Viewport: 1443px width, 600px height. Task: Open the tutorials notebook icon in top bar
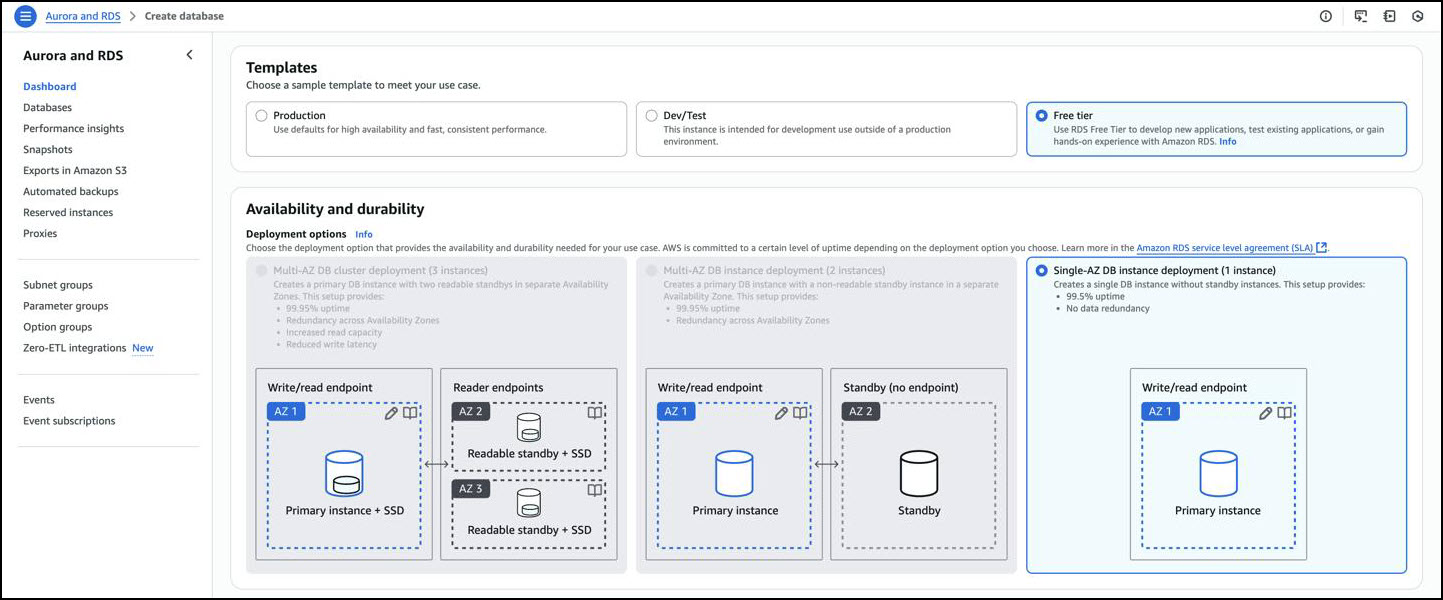[x=1389, y=16]
